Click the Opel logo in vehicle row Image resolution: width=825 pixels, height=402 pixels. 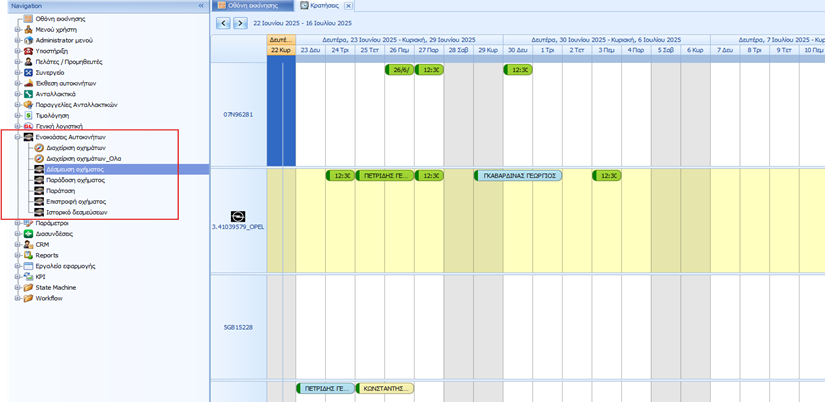click(x=238, y=216)
